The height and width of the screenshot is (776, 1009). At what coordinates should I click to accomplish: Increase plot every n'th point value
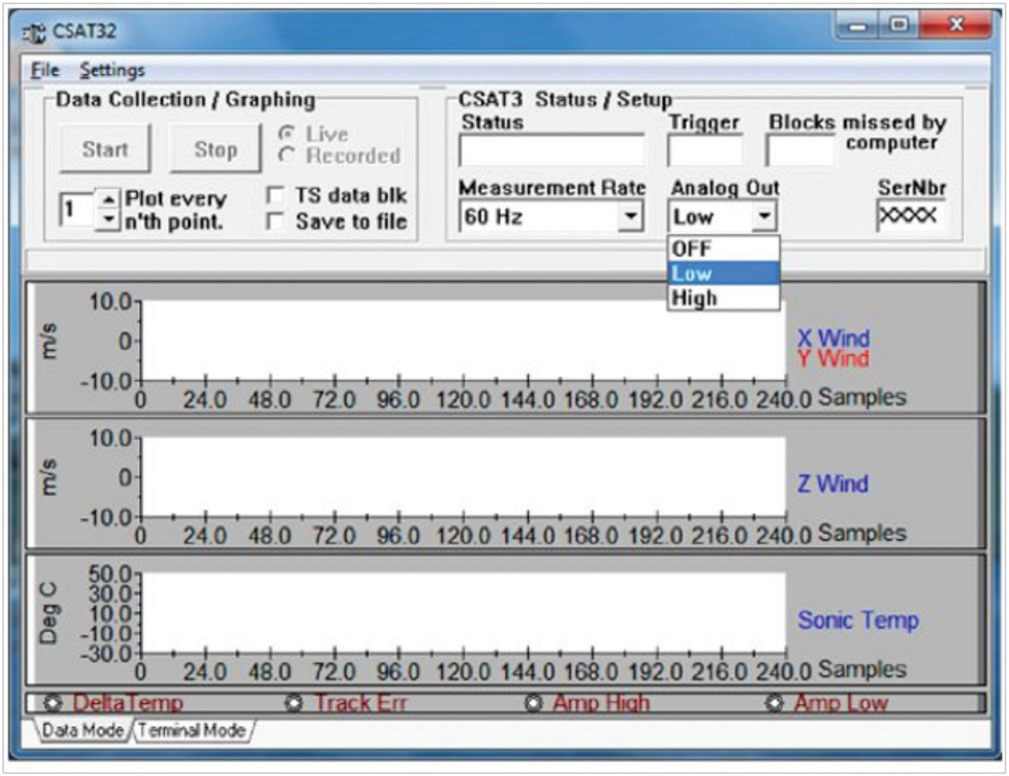tap(108, 199)
